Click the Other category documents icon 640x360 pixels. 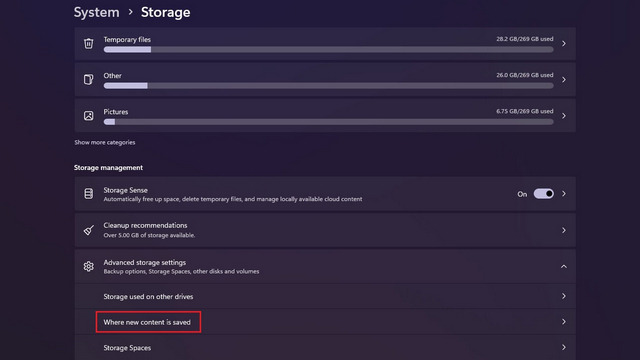[89, 79]
